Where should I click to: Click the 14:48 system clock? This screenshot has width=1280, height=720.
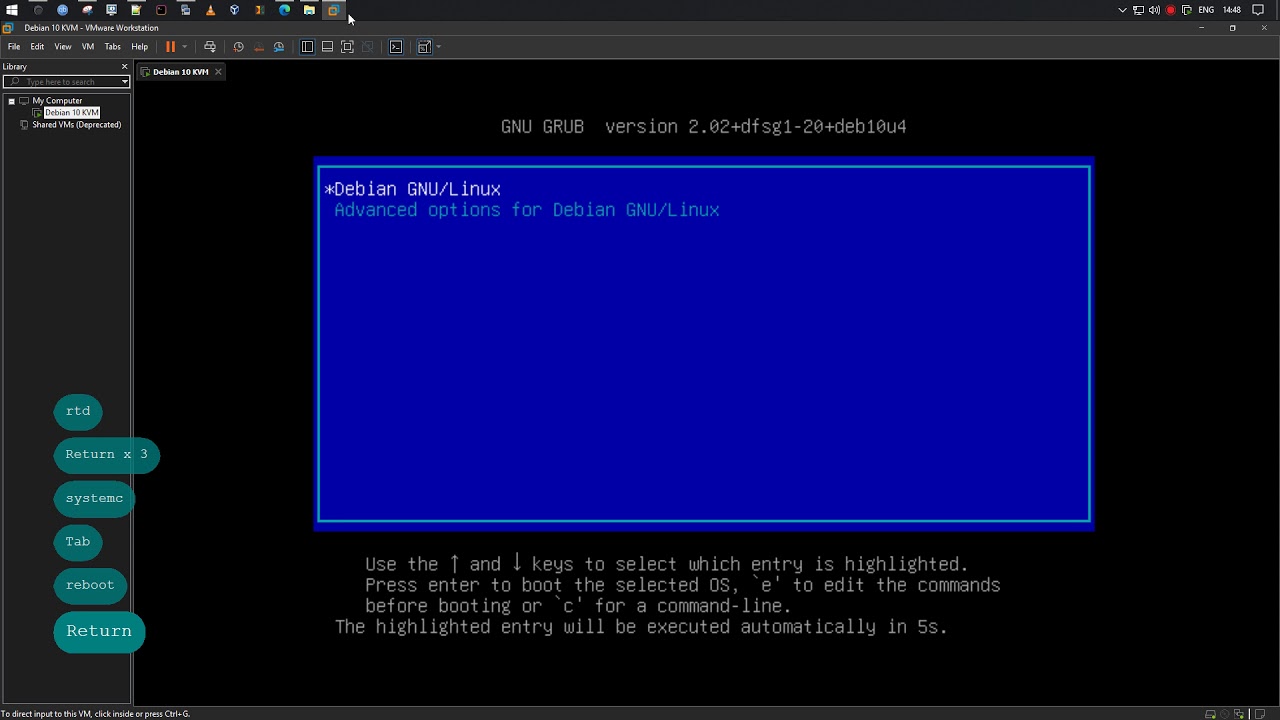coord(1232,10)
